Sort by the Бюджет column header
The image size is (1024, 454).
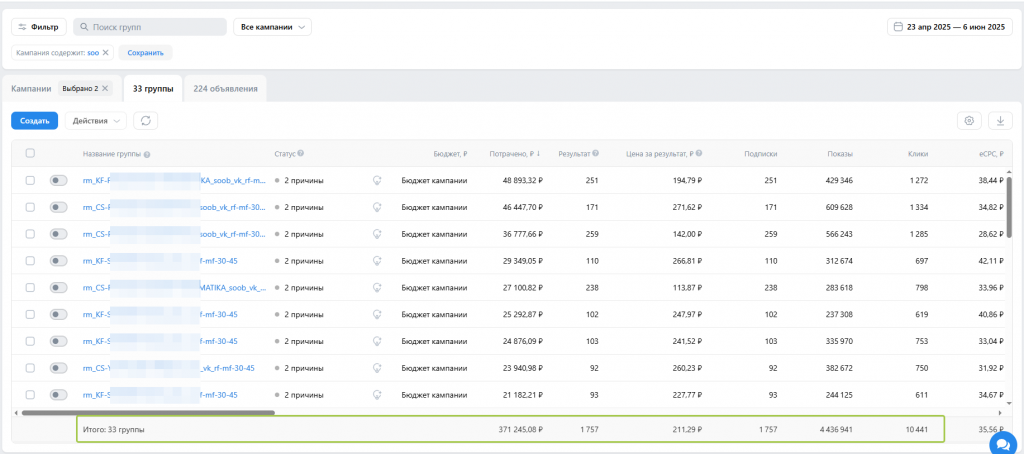451,154
